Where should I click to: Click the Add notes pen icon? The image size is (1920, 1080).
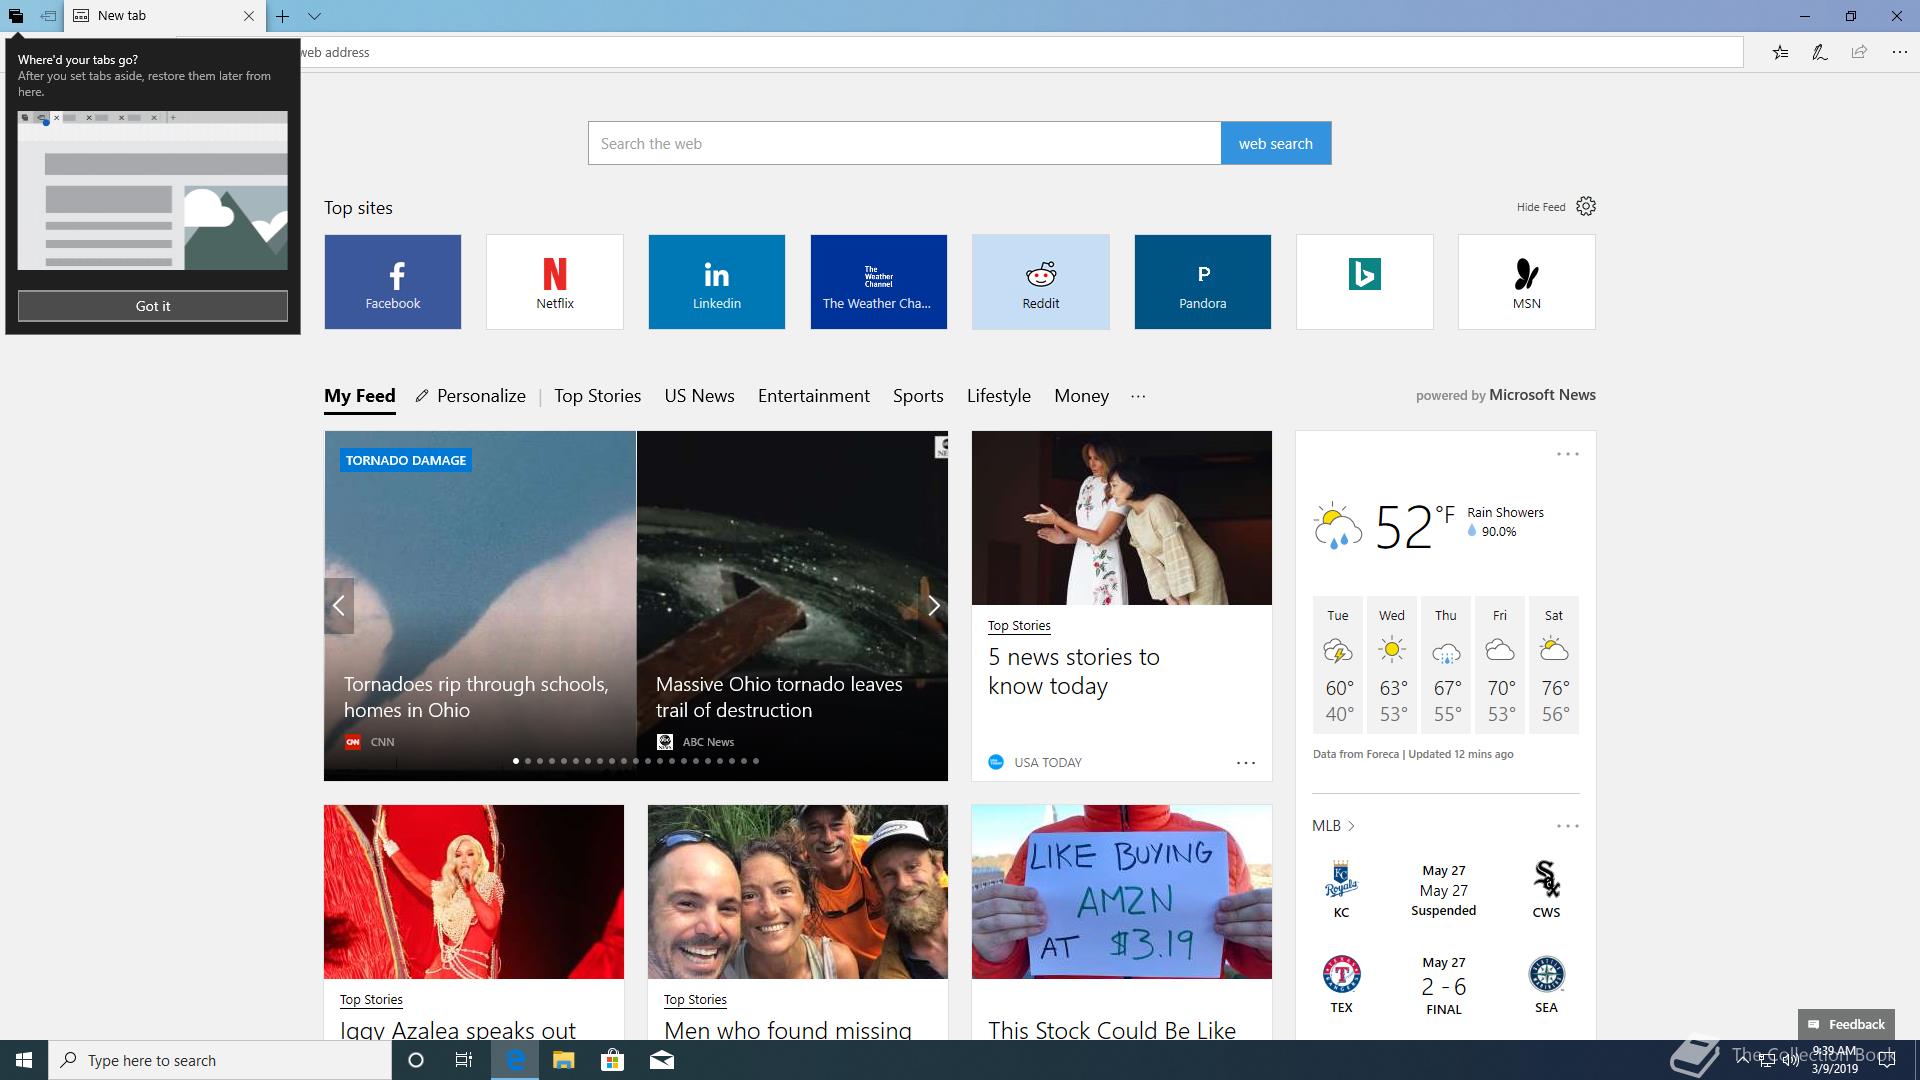[1820, 52]
